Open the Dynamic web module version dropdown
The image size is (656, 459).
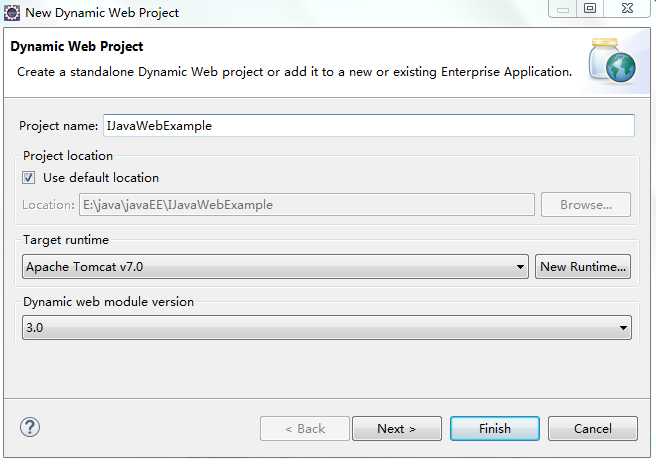327,328
